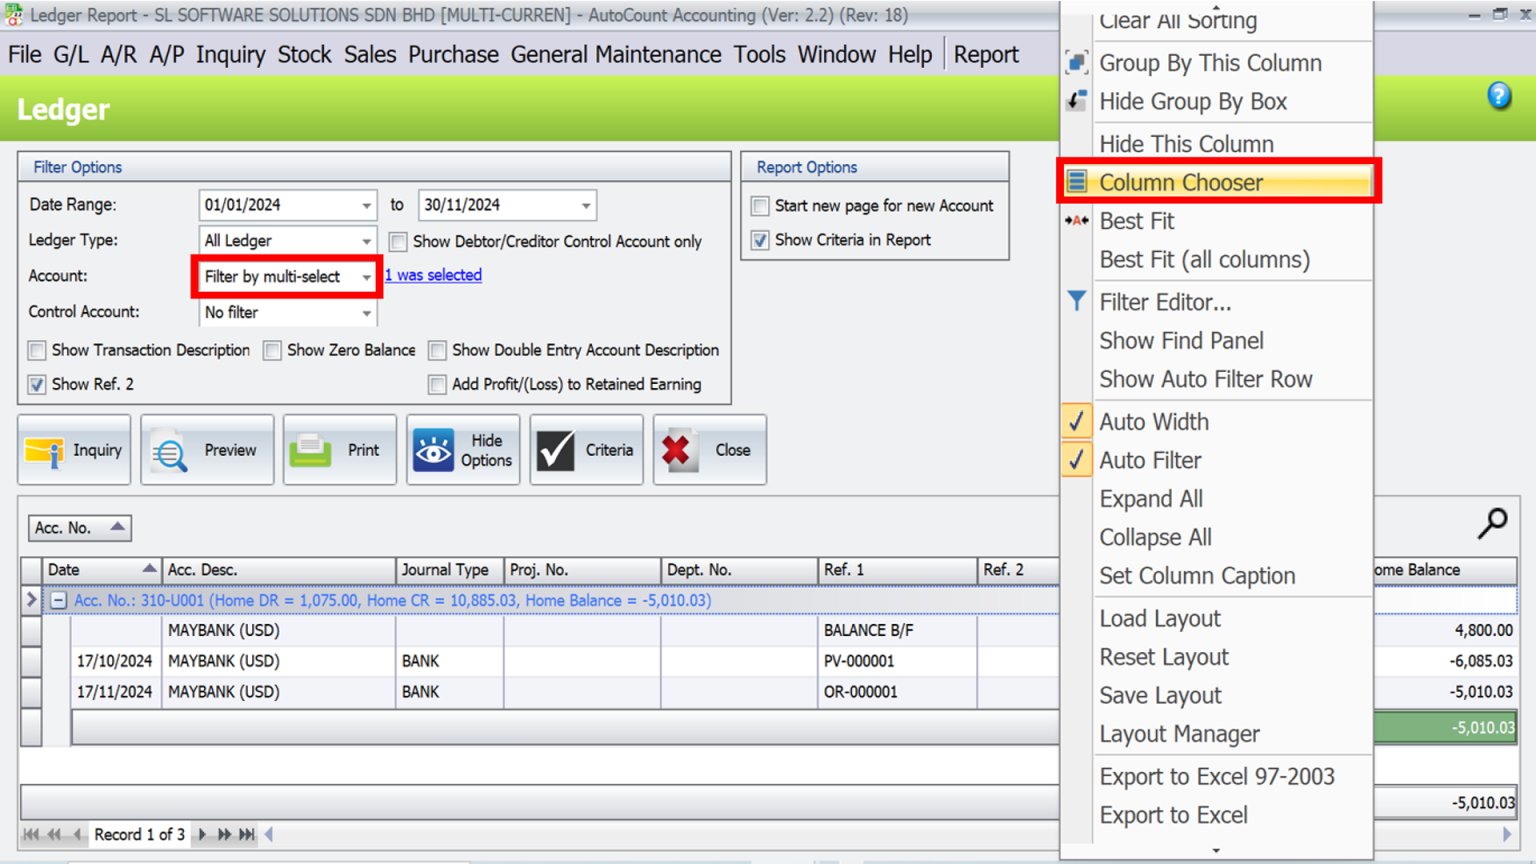Toggle Auto Width menu option
1536x864 pixels.
(1217, 422)
